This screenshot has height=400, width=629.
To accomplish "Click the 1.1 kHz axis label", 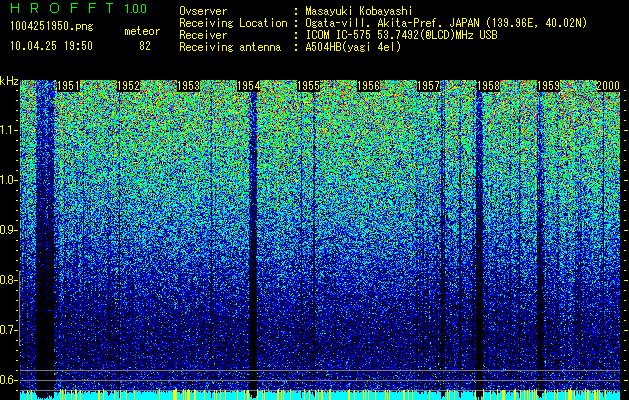I will click(8, 130).
